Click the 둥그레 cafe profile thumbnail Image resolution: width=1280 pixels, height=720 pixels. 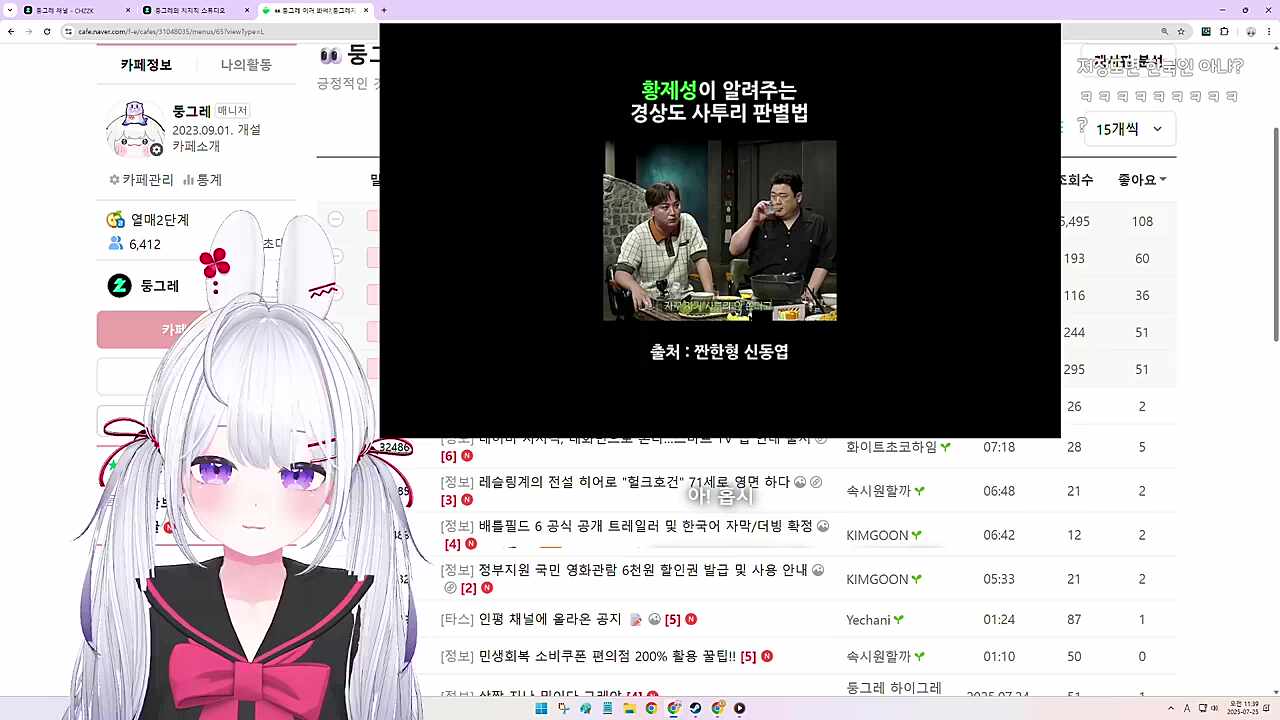coord(135,129)
